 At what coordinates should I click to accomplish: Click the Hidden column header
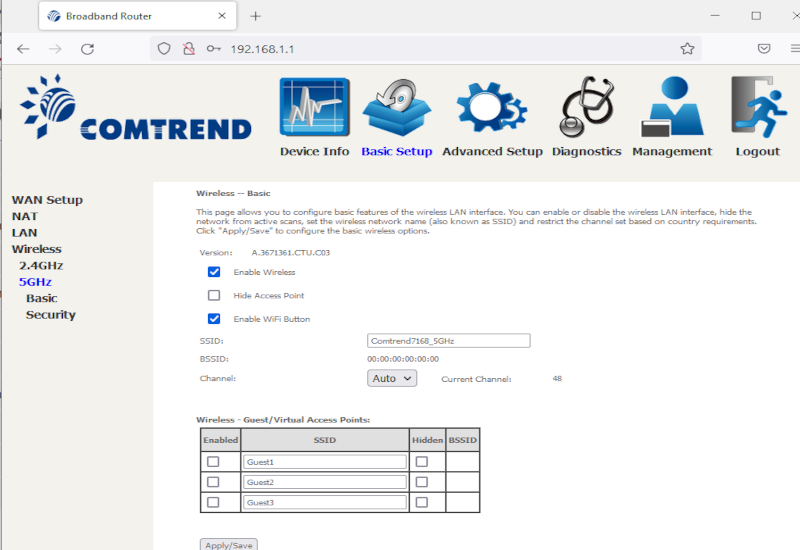[428, 440]
